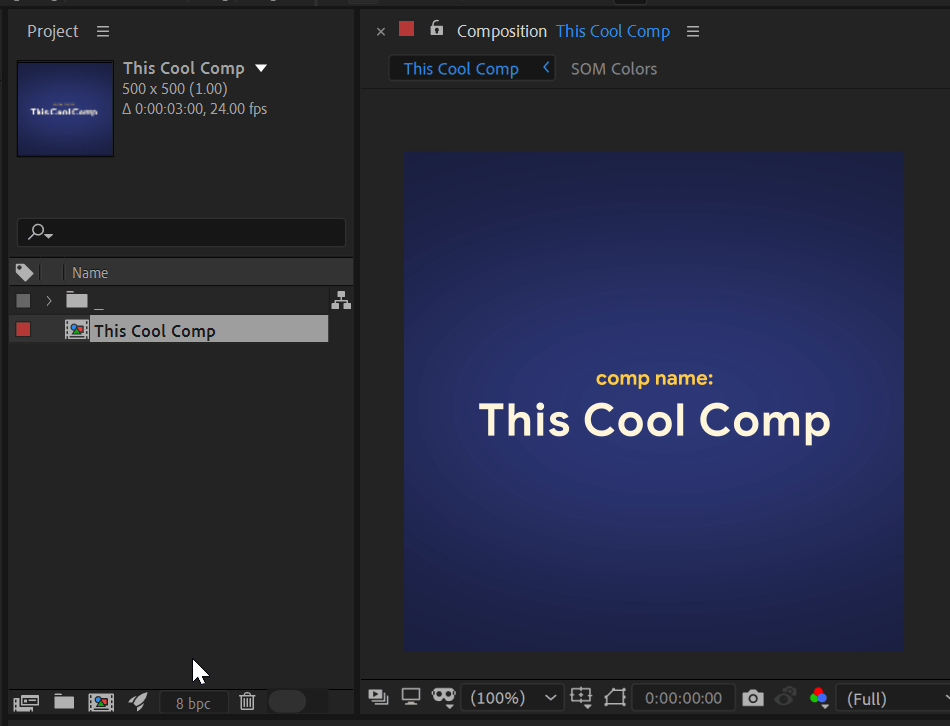Click the 0:00:03:00, 24.00 fps duration text
This screenshot has width=950, height=726.
[194, 109]
